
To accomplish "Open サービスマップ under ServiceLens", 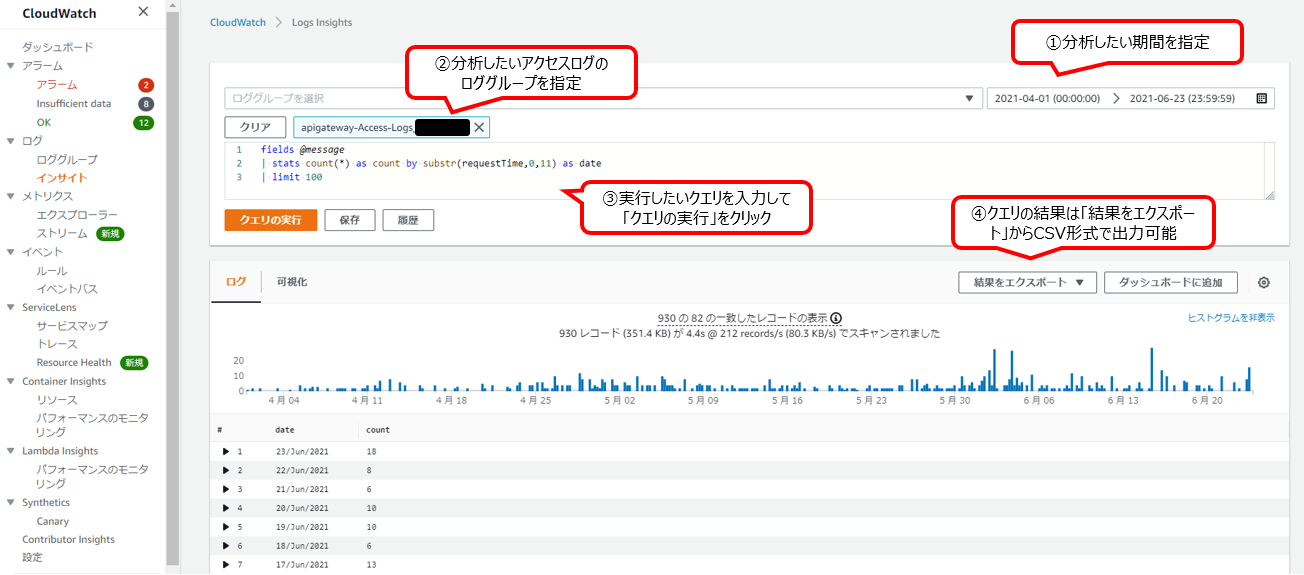I will [72, 326].
